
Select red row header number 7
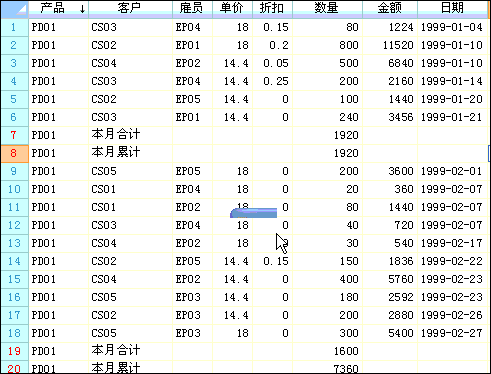15,135
